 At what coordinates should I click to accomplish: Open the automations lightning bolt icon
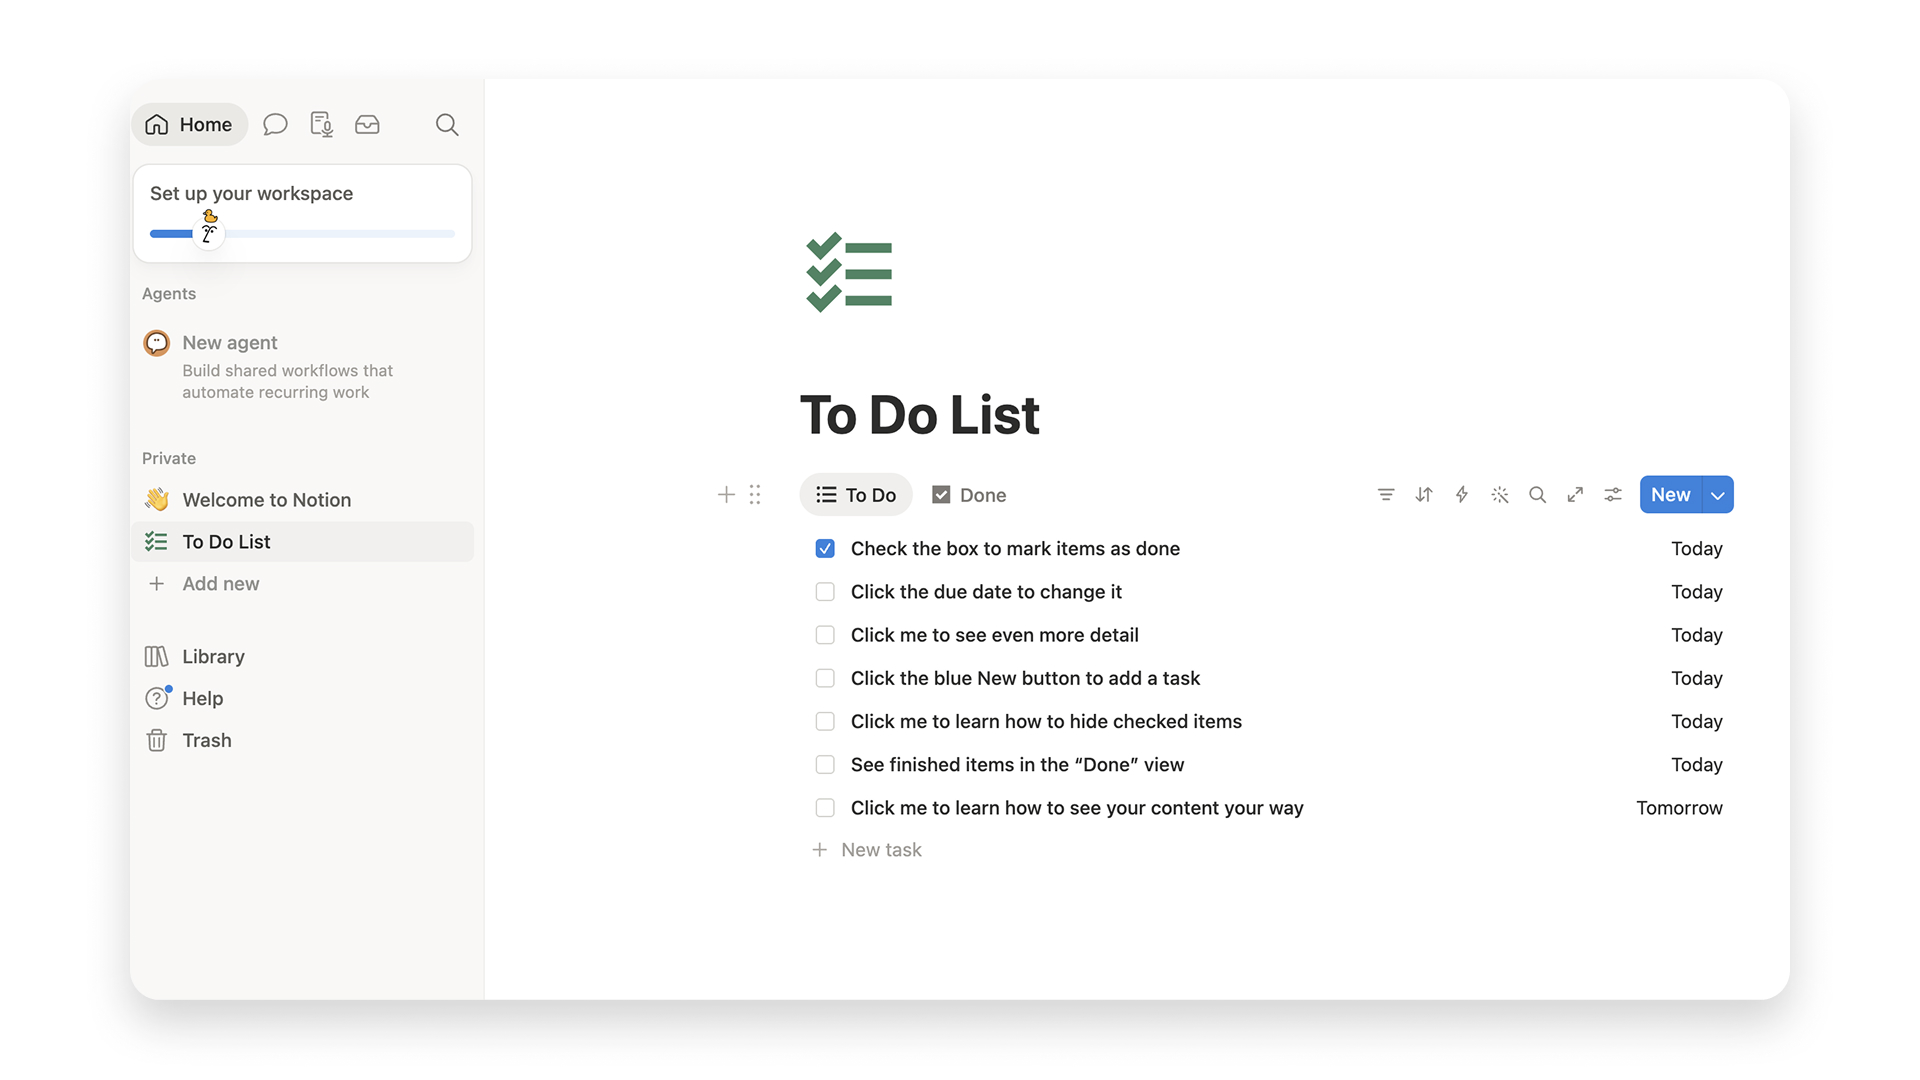[1462, 495]
